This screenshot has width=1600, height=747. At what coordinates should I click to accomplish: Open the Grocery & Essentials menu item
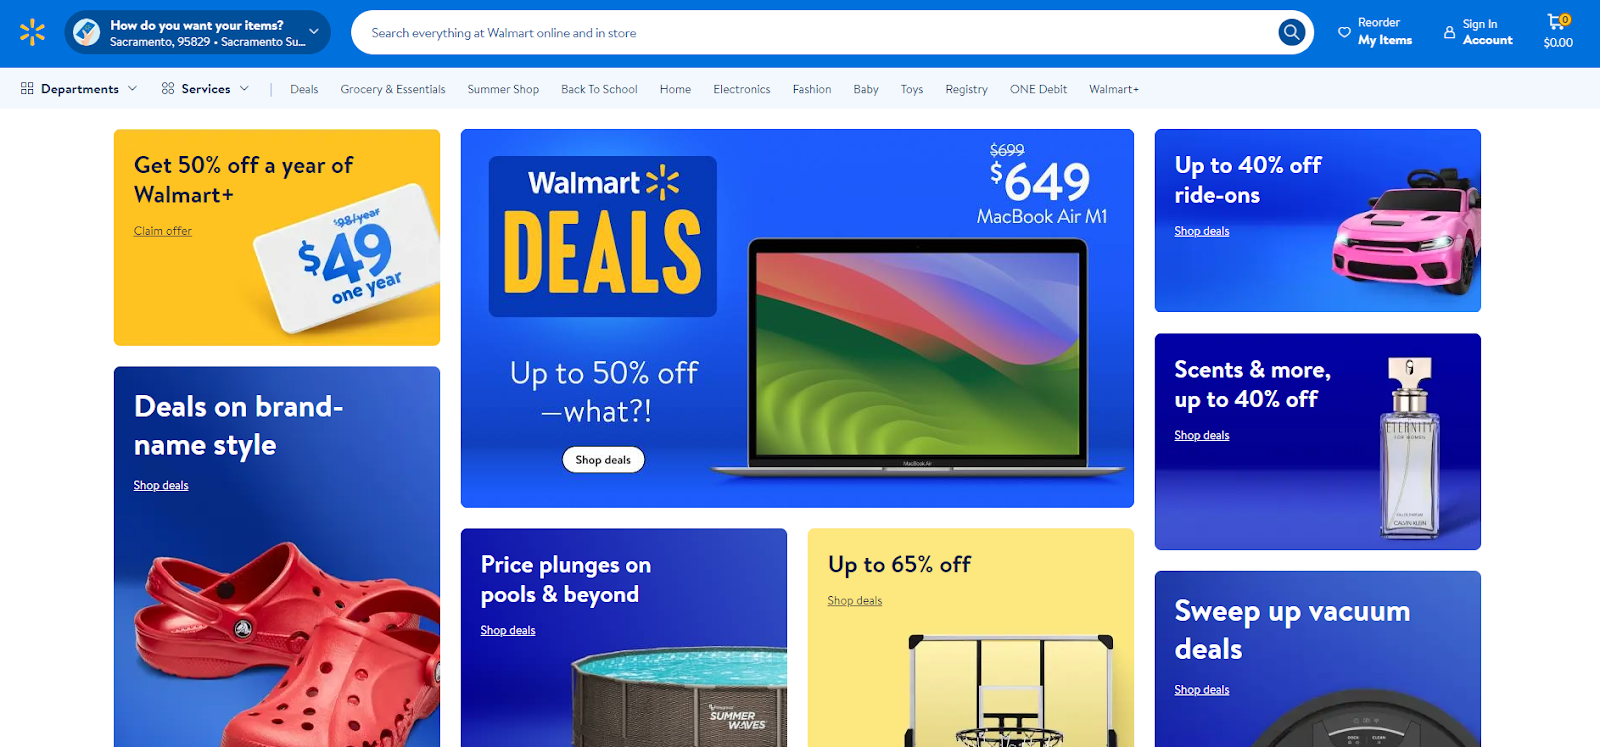(393, 89)
